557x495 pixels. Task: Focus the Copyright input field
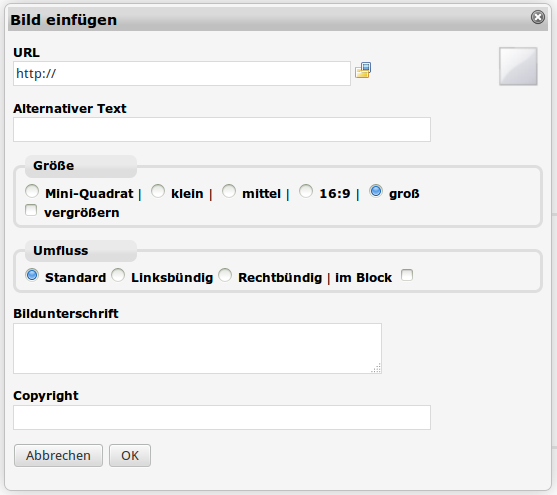(x=222, y=417)
